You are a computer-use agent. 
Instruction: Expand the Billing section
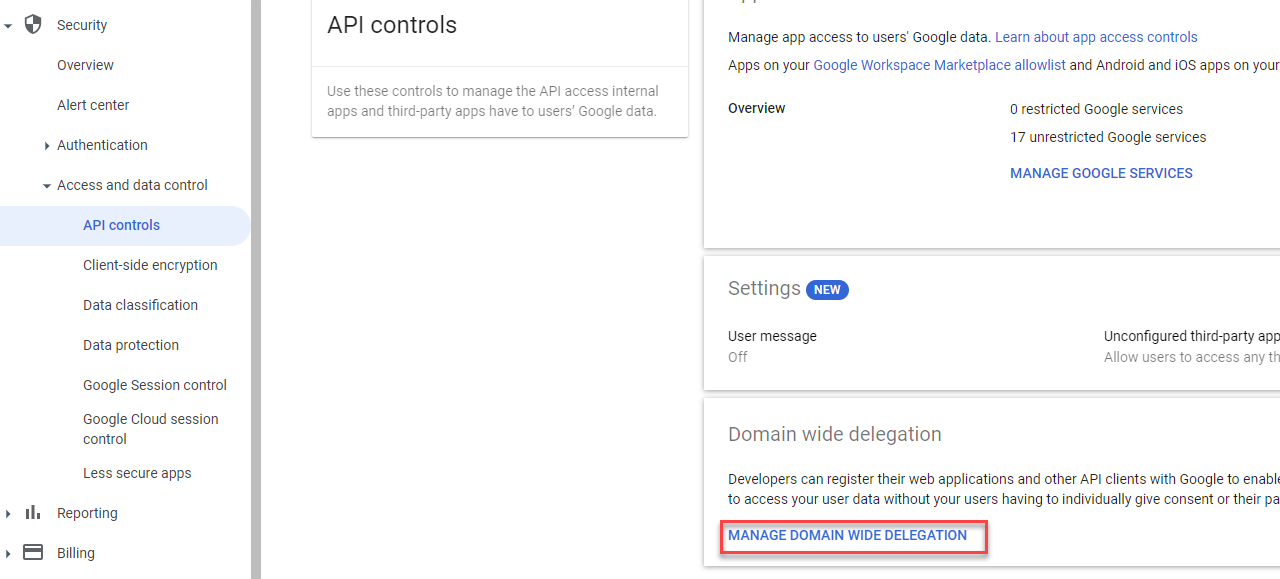pos(9,552)
